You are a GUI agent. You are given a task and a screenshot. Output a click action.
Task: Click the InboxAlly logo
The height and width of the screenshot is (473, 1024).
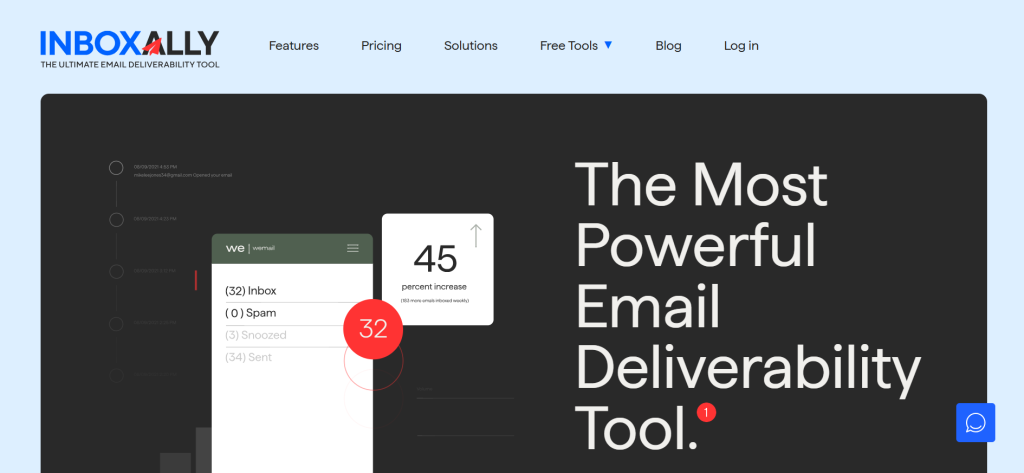click(x=129, y=49)
